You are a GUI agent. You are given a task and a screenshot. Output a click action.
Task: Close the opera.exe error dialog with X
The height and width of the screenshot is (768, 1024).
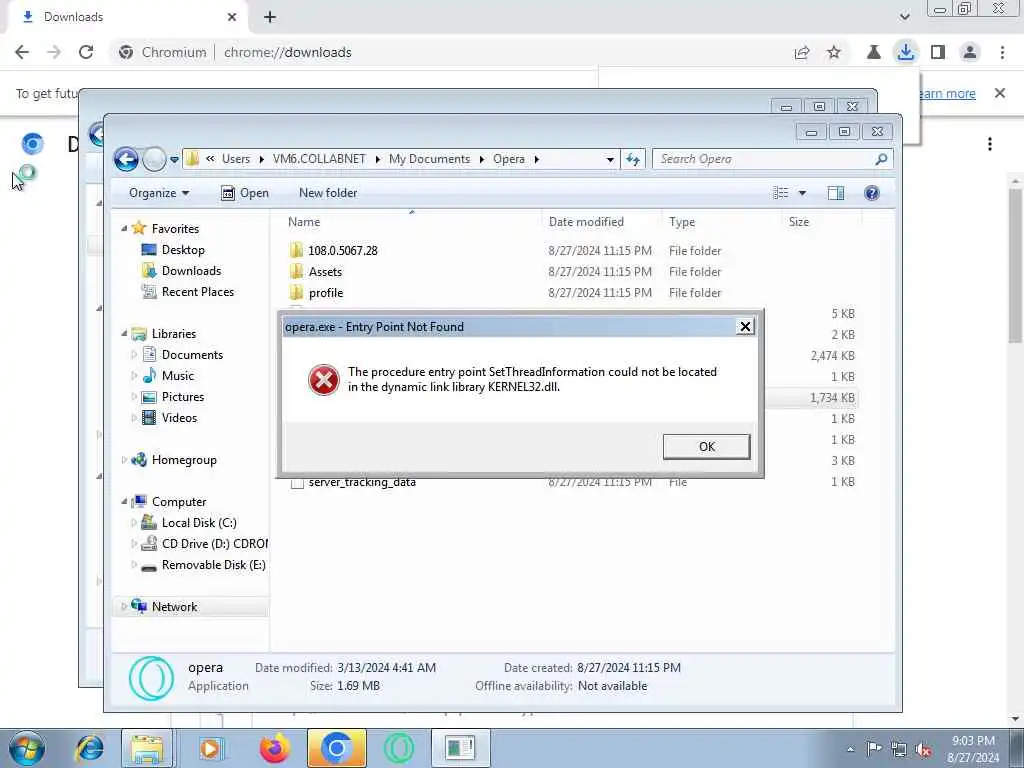click(x=744, y=327)
